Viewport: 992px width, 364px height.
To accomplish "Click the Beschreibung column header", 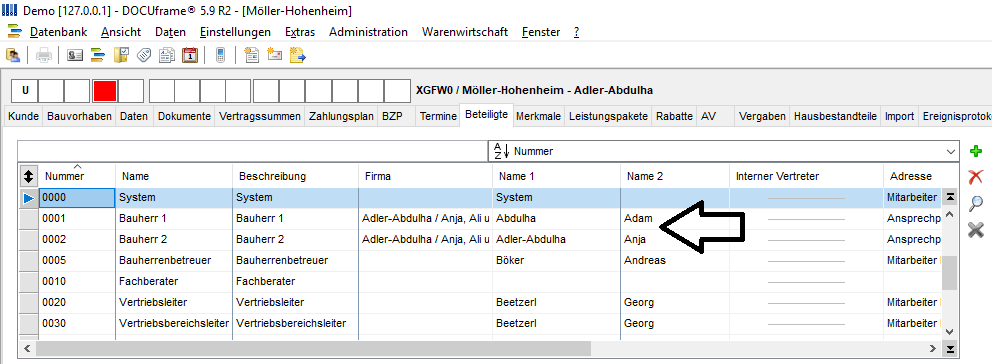I will (295, 176).
